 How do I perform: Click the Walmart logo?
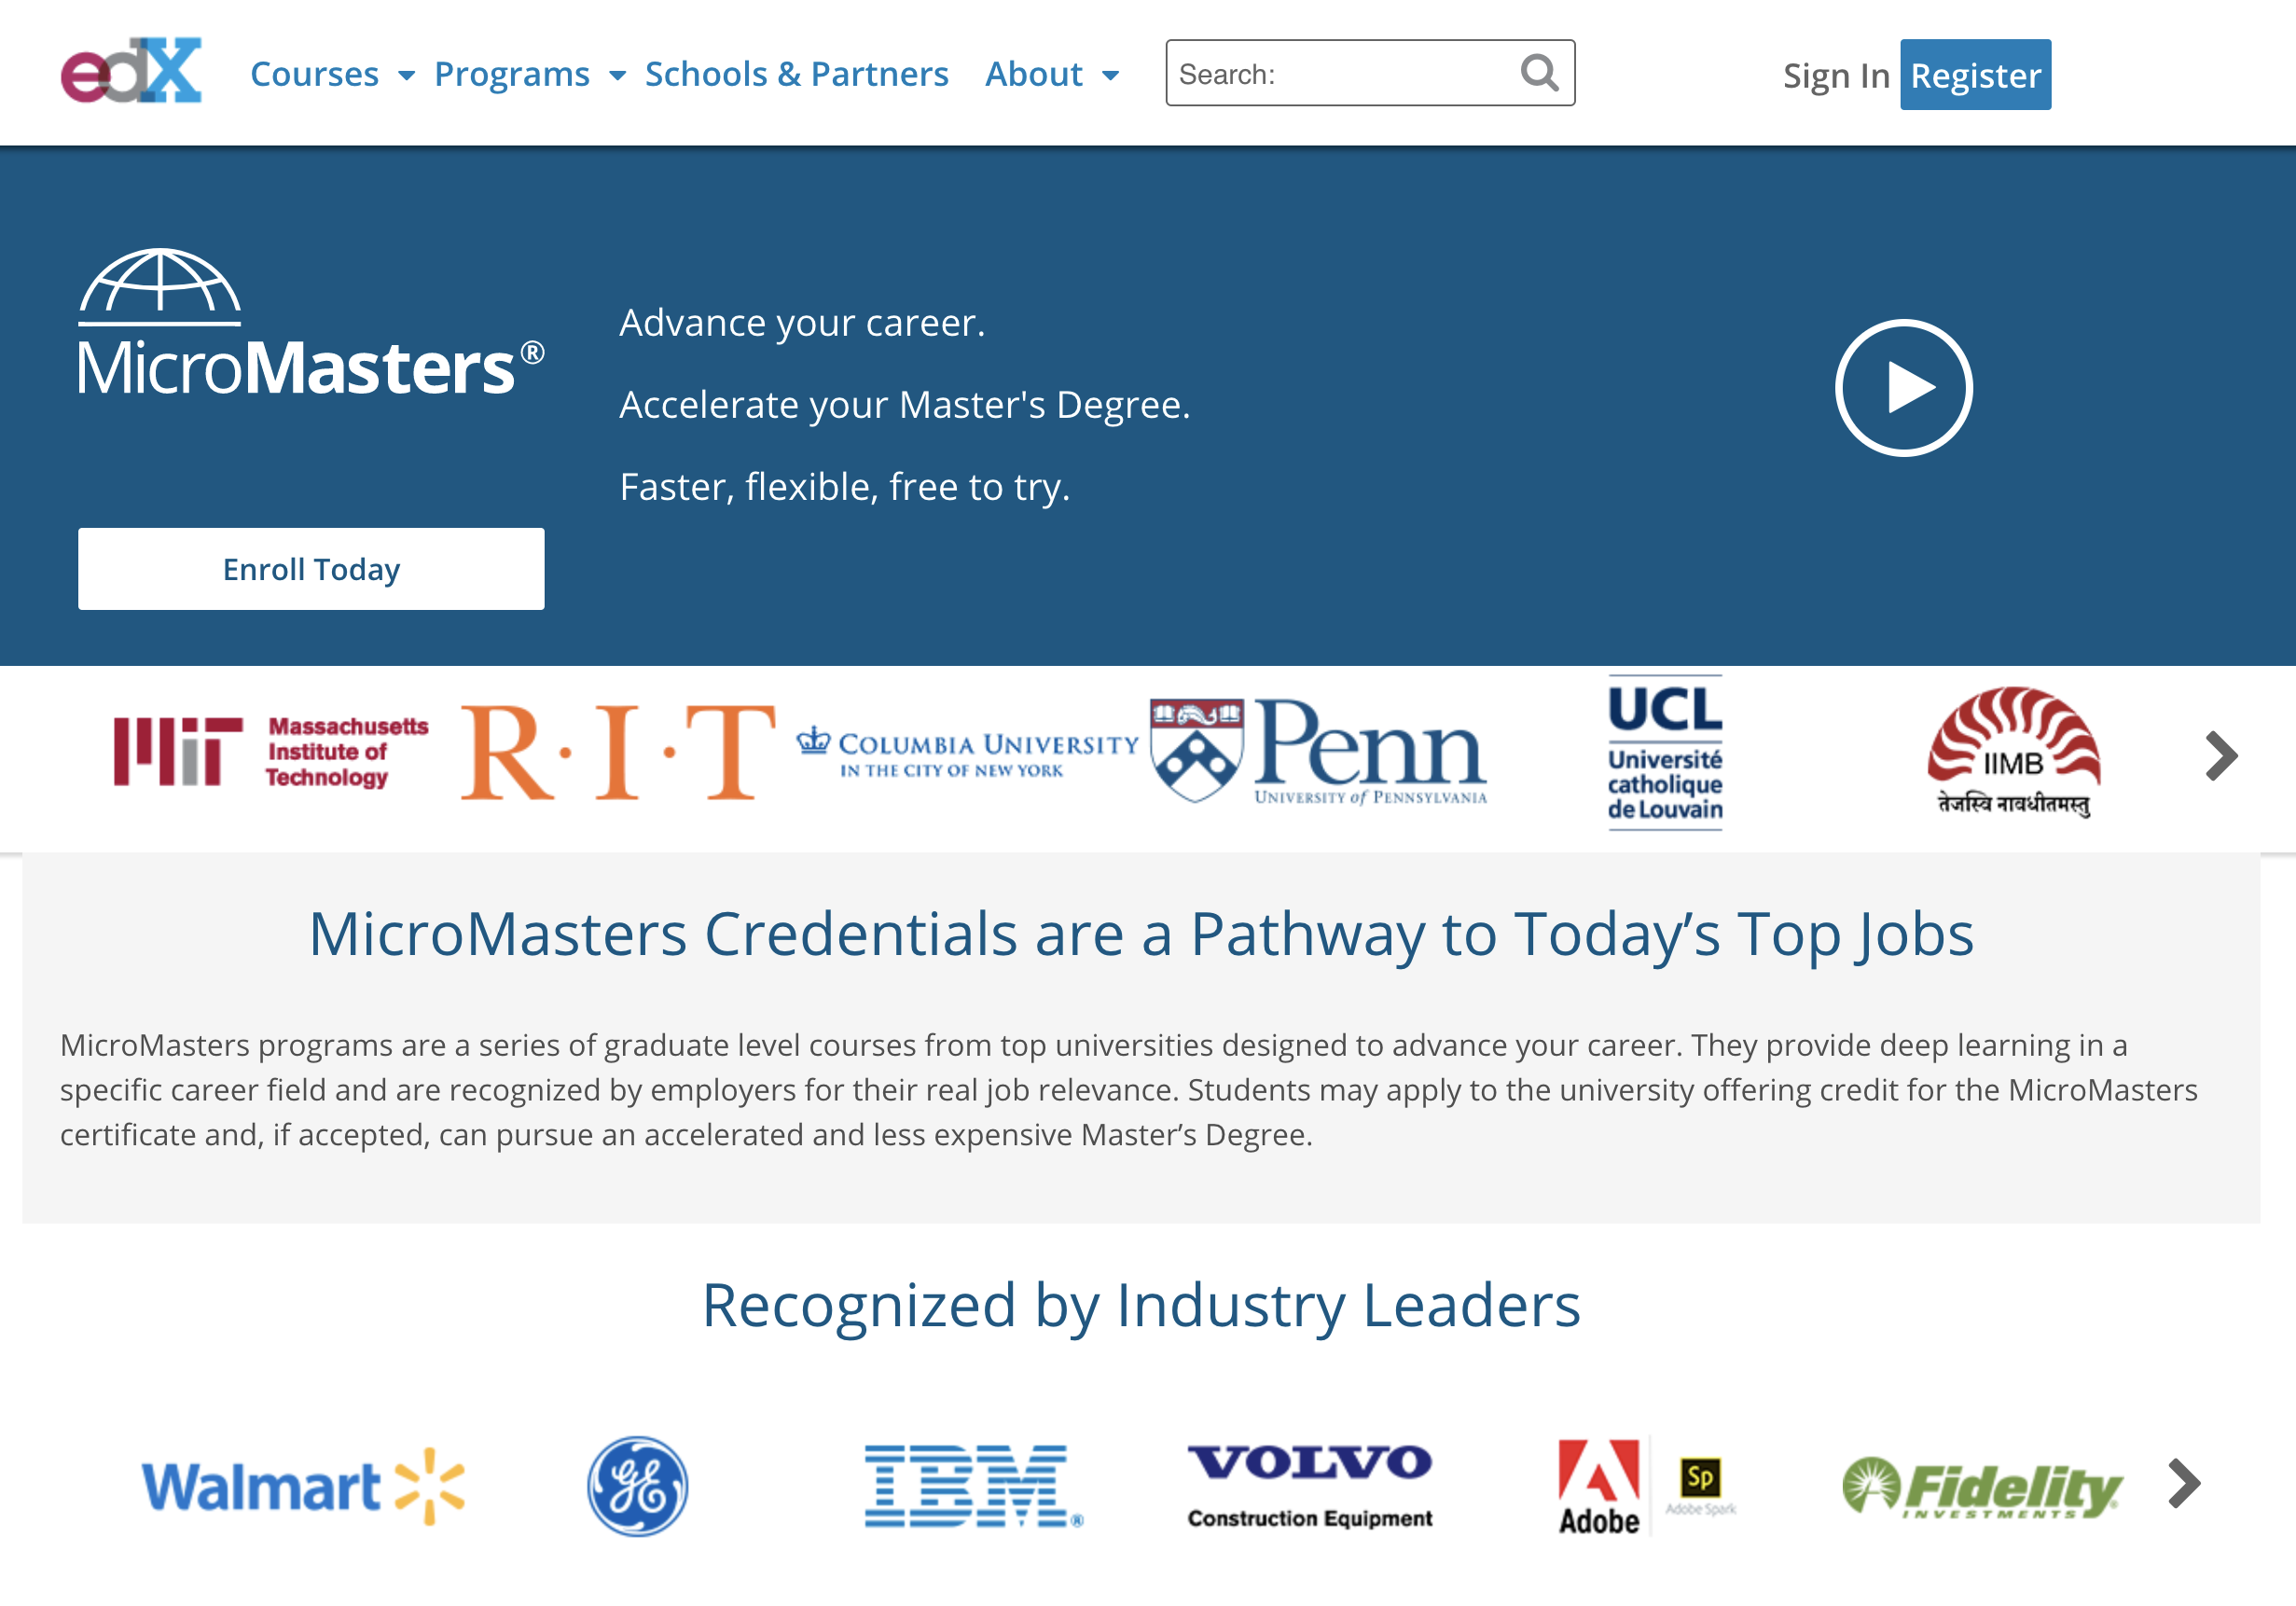coord(303,1486)
